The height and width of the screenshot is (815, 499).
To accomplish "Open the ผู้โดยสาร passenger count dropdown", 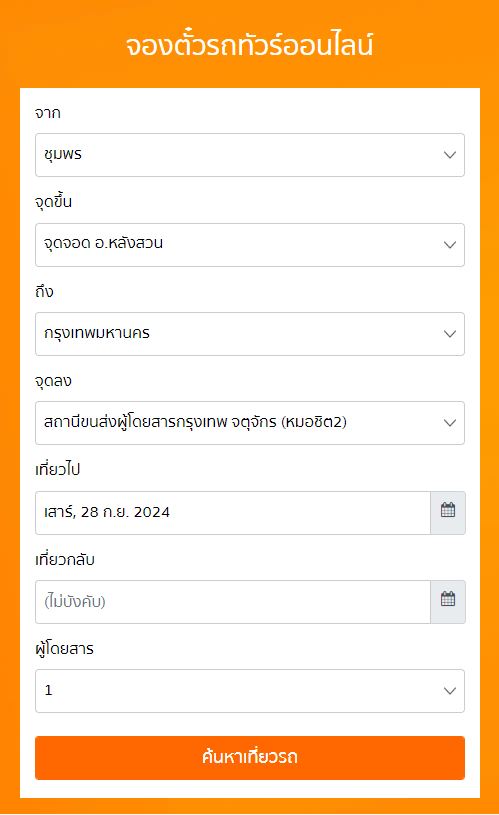I will tap(250, 691).
